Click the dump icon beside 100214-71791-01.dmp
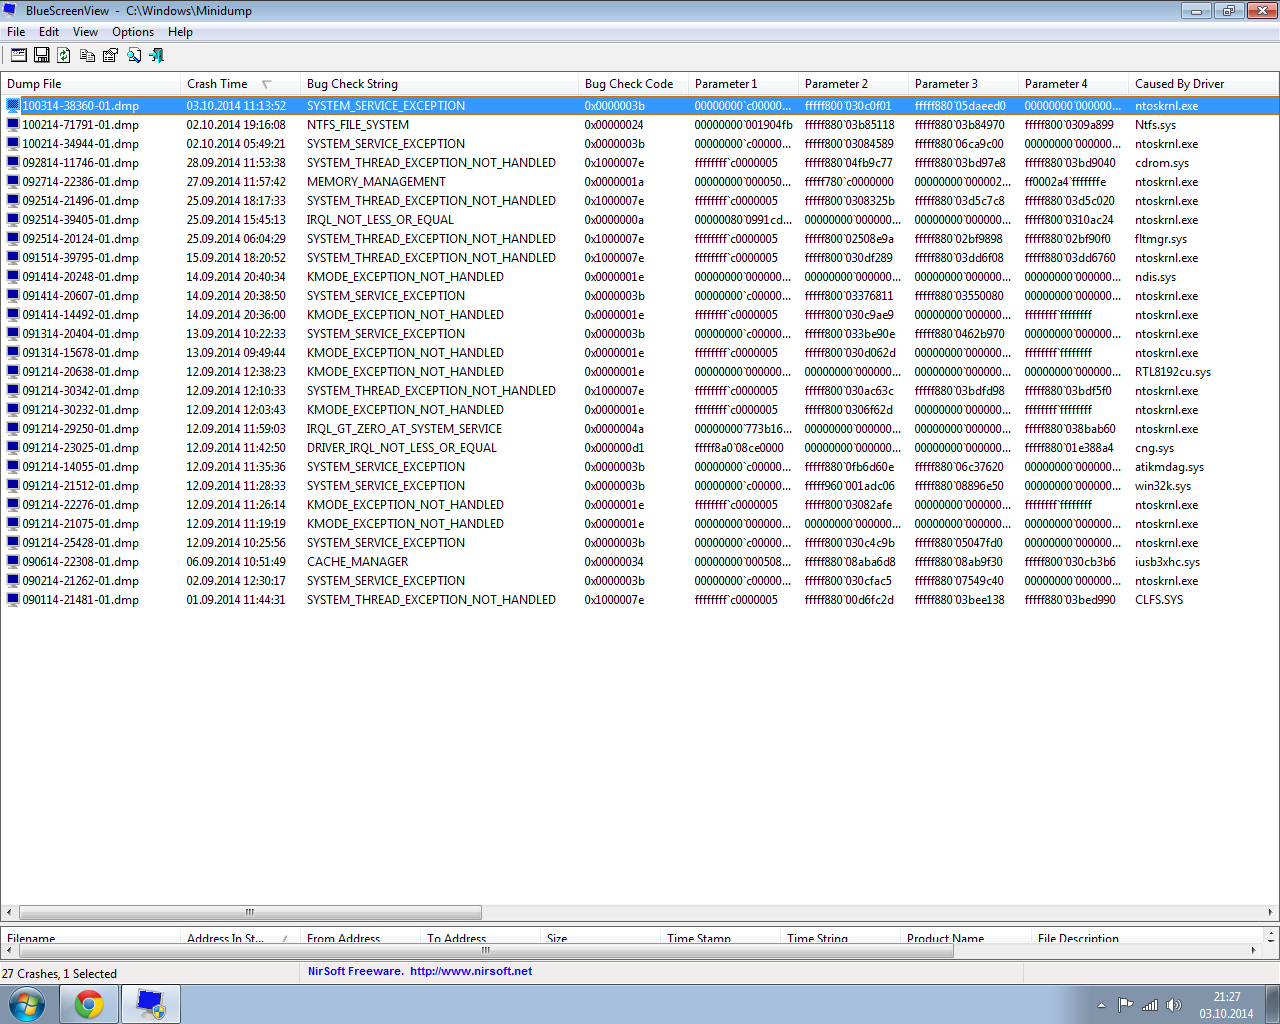Screen dimensions: 1280x1024 coord(13,125)
